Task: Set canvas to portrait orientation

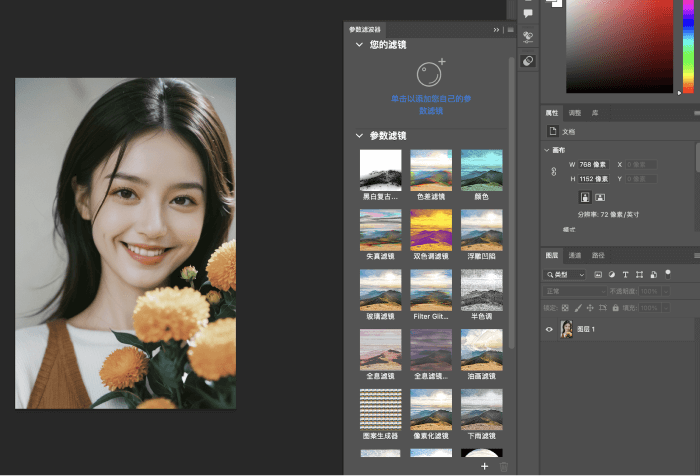Action: click(585, 197)
